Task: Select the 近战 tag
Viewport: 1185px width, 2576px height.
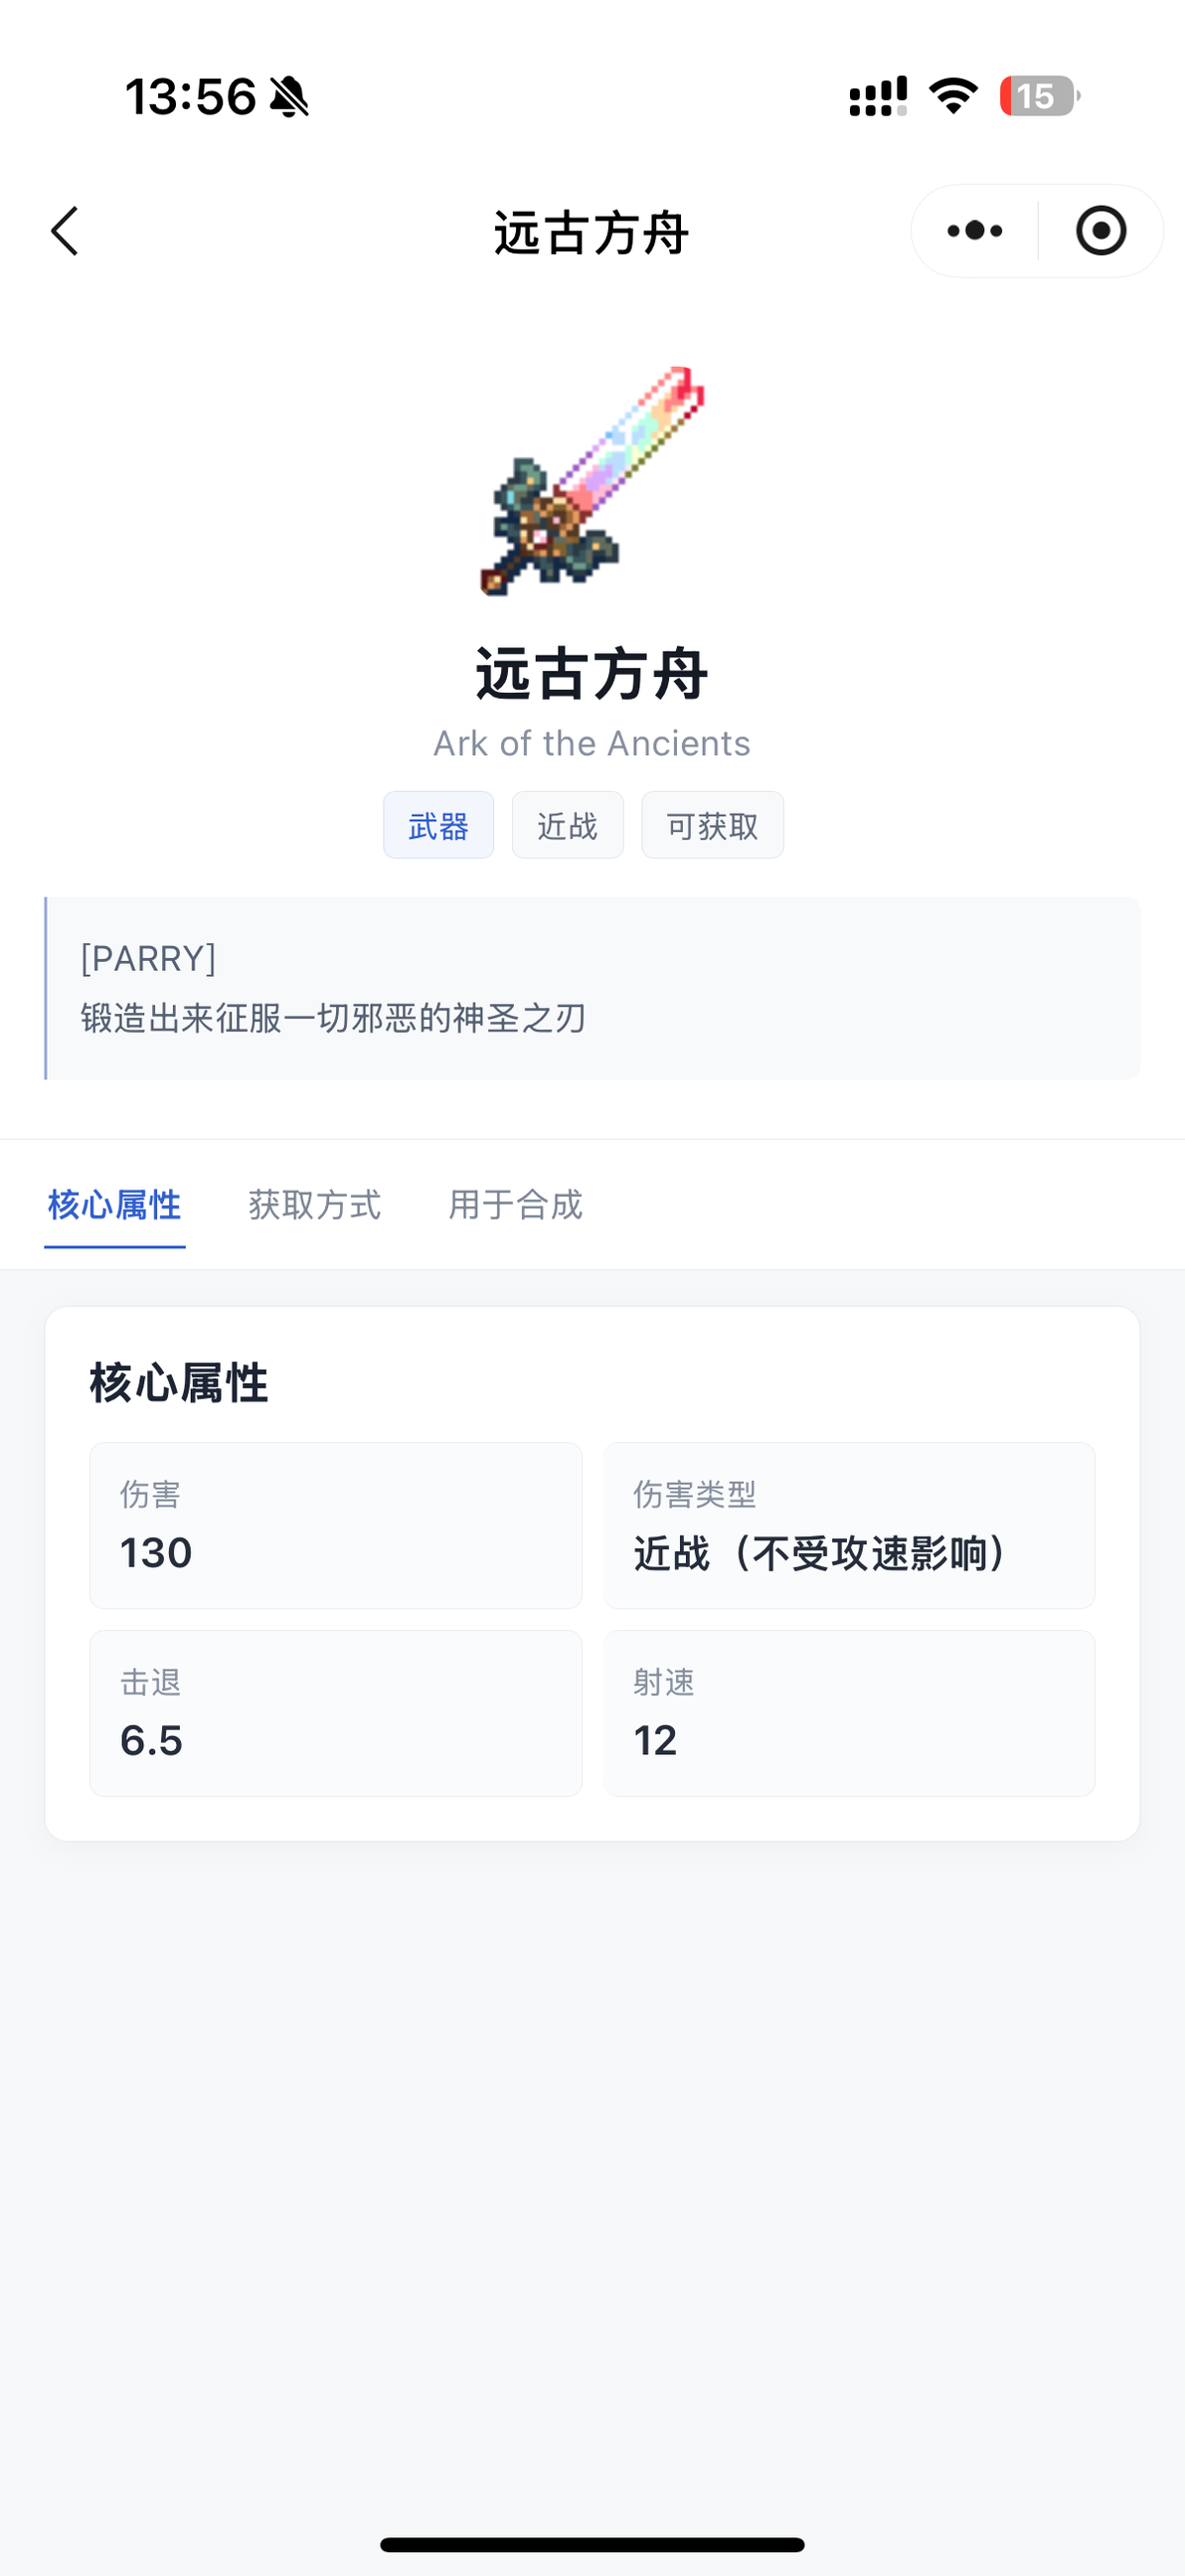Action: (x=567, y=825)
